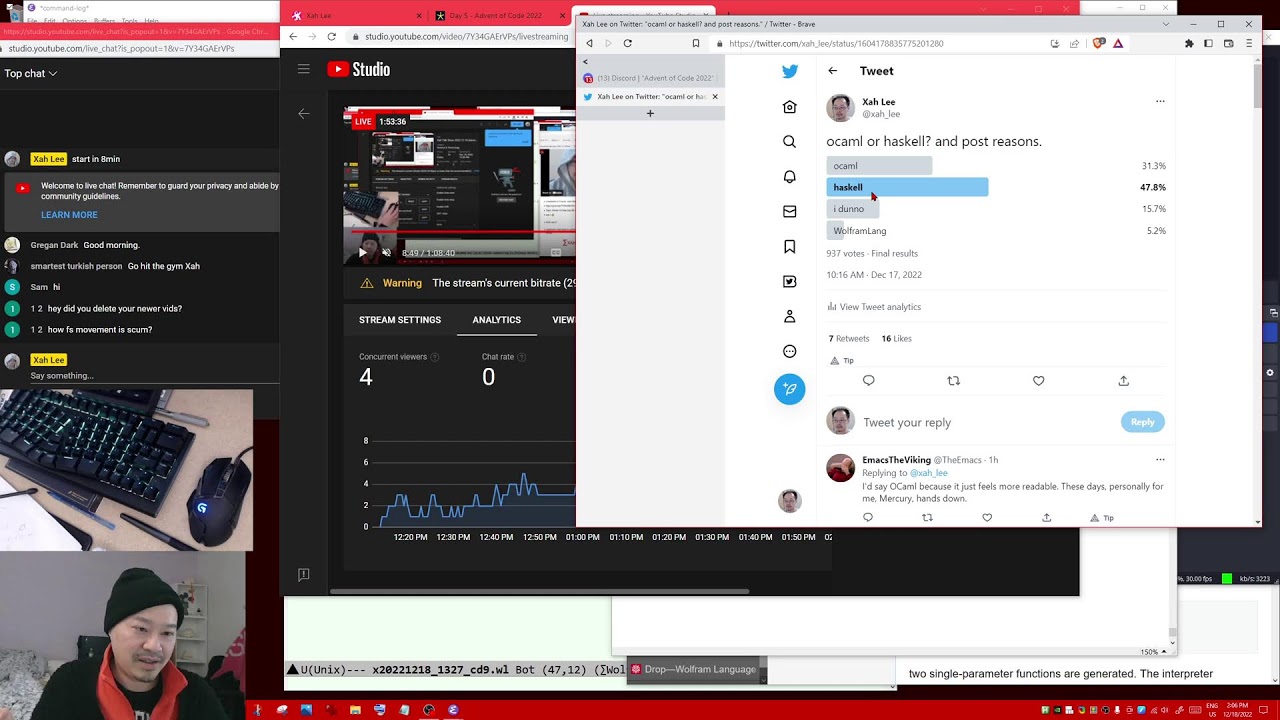The width and height of the screenshot is (1280, 720).
Task: Reply icon under the poll tweet
Action: pyautogui.click(x=868, y=381)
